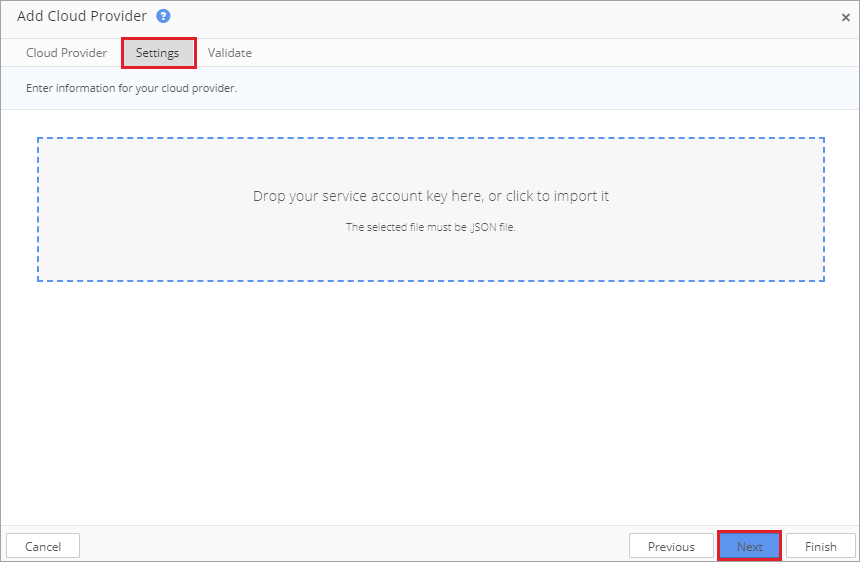Click the 'Enter information for your cloud provider' banner
This screenshot has width=860, height=562.
tap(430, 88)
